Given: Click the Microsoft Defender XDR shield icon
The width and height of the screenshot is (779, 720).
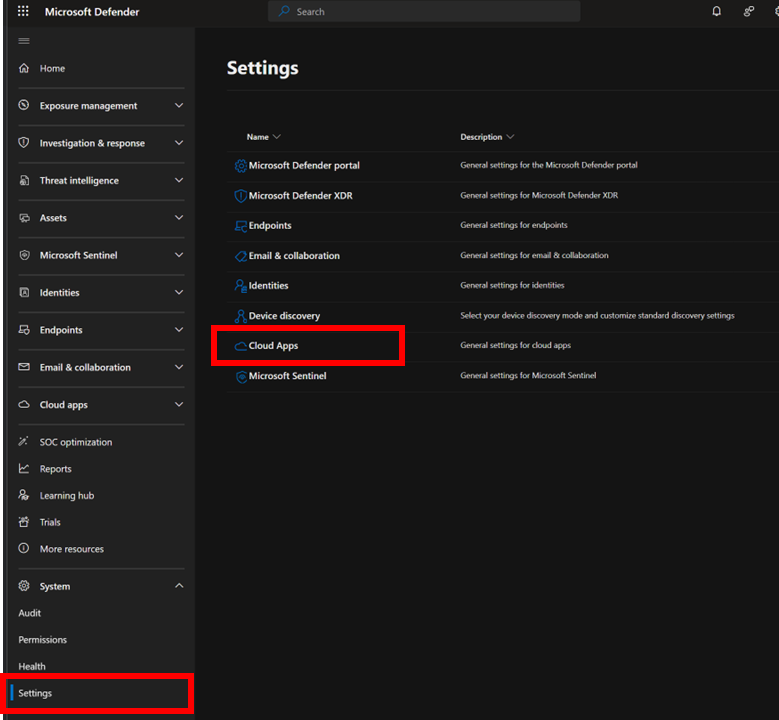Looking at the screenshot, I should tap(240, 196).
